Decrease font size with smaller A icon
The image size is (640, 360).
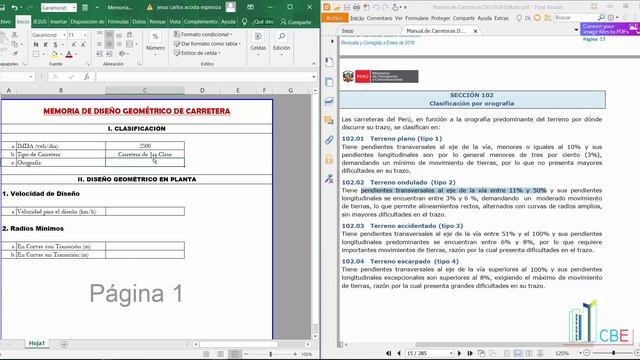(x=83, y=44)
